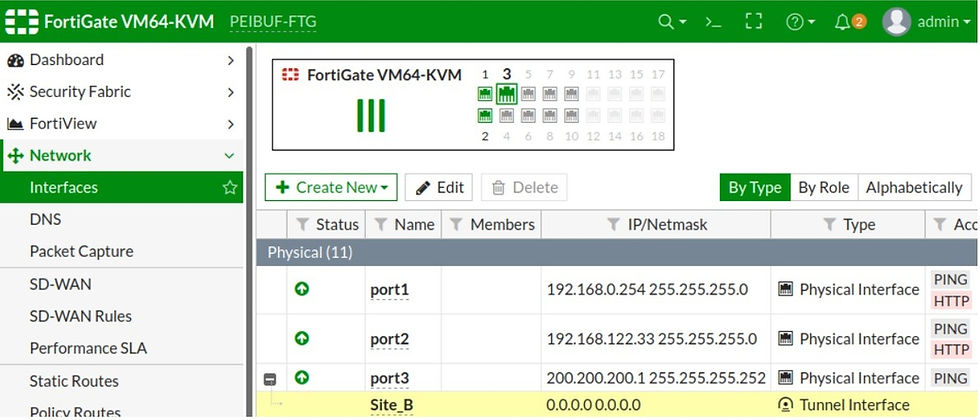Filter the Type column
Image resolution: width=980 pixels, height=420 pixels.
click(x=829, y=224)
